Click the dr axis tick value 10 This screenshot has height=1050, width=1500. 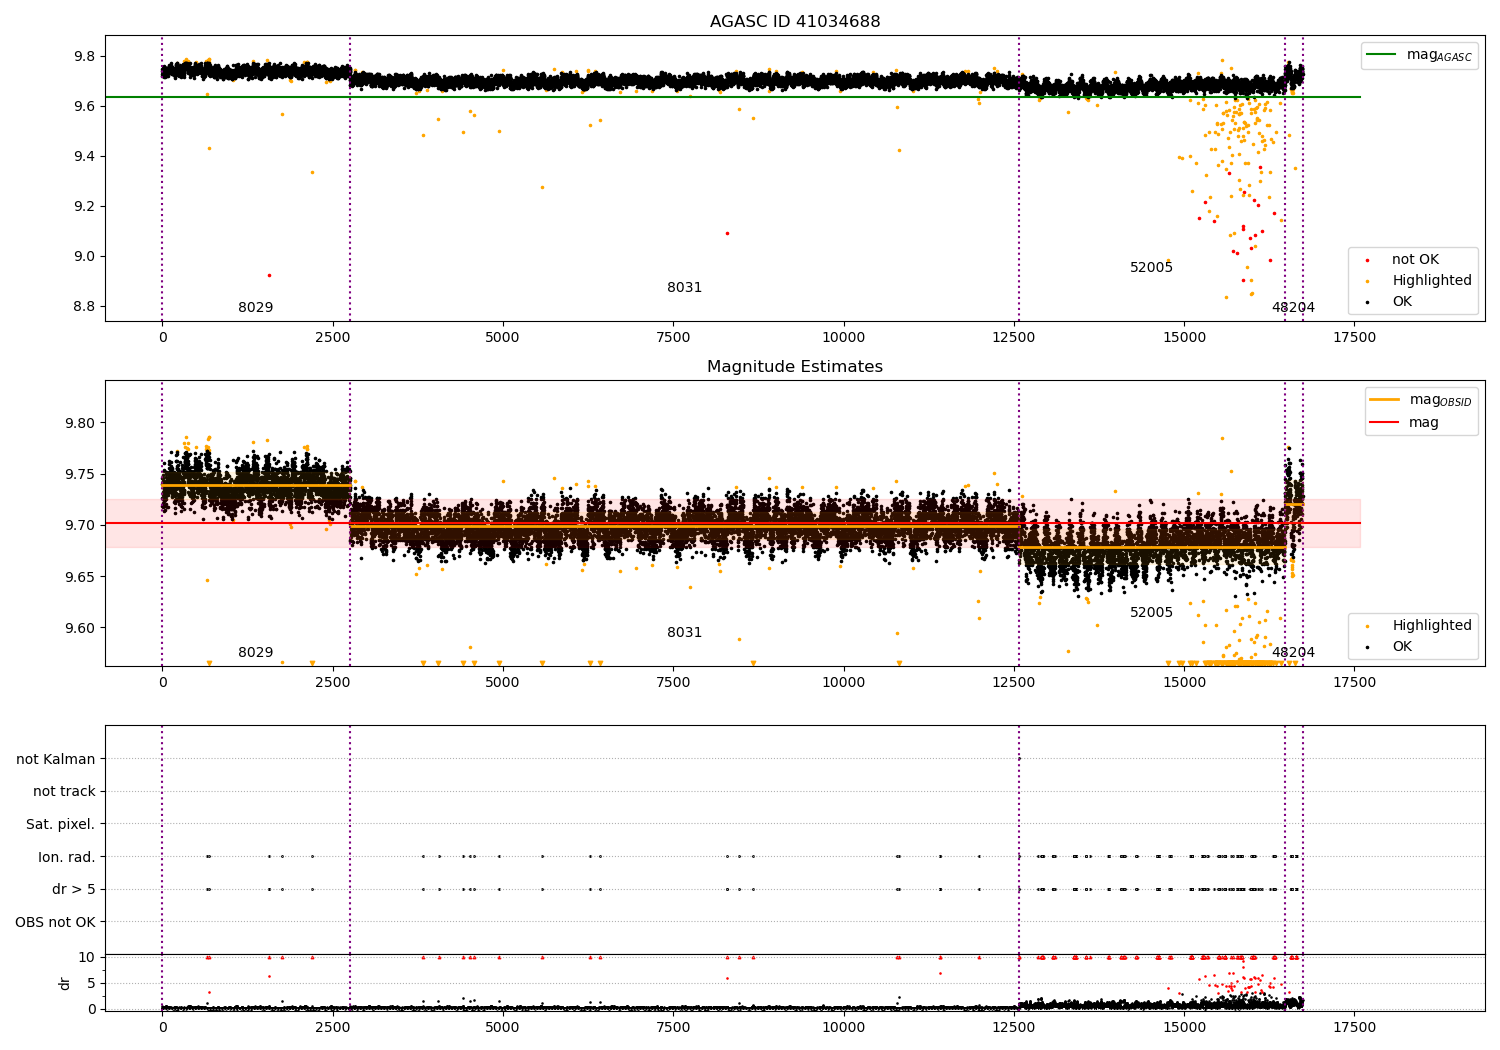87,958
